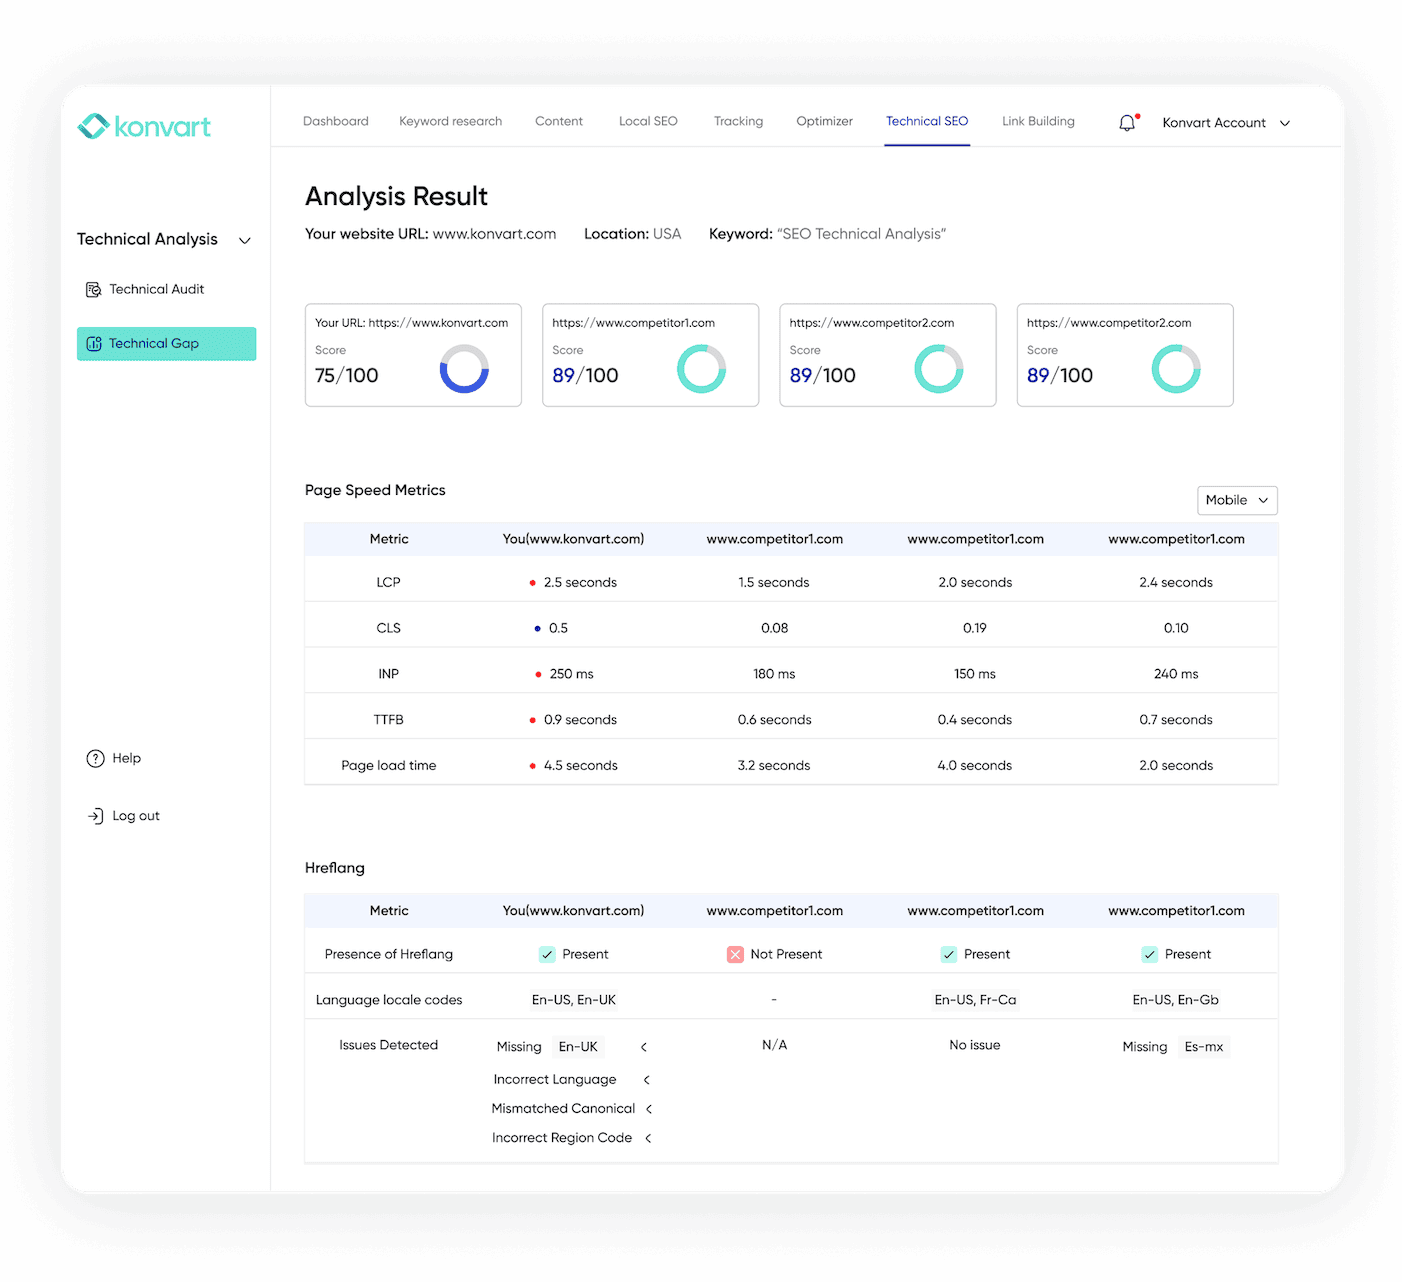Click the "N/A" issues cell
The image size is (1402, 1282).
click(774, 1046)
